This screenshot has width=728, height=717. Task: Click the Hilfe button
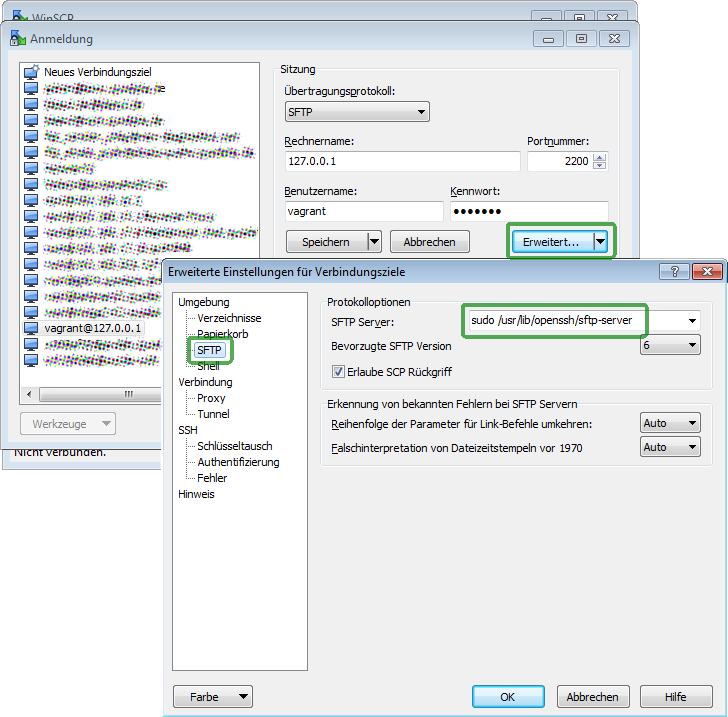676,697
